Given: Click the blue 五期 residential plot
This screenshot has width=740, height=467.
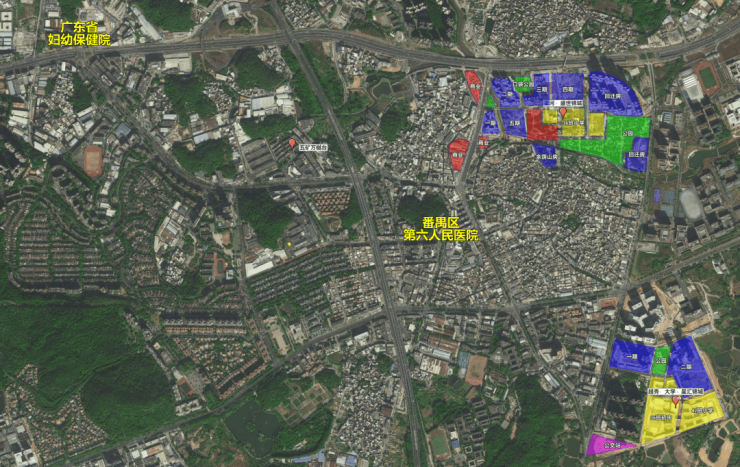Looking at the screenshot, I should pos(513,123).
